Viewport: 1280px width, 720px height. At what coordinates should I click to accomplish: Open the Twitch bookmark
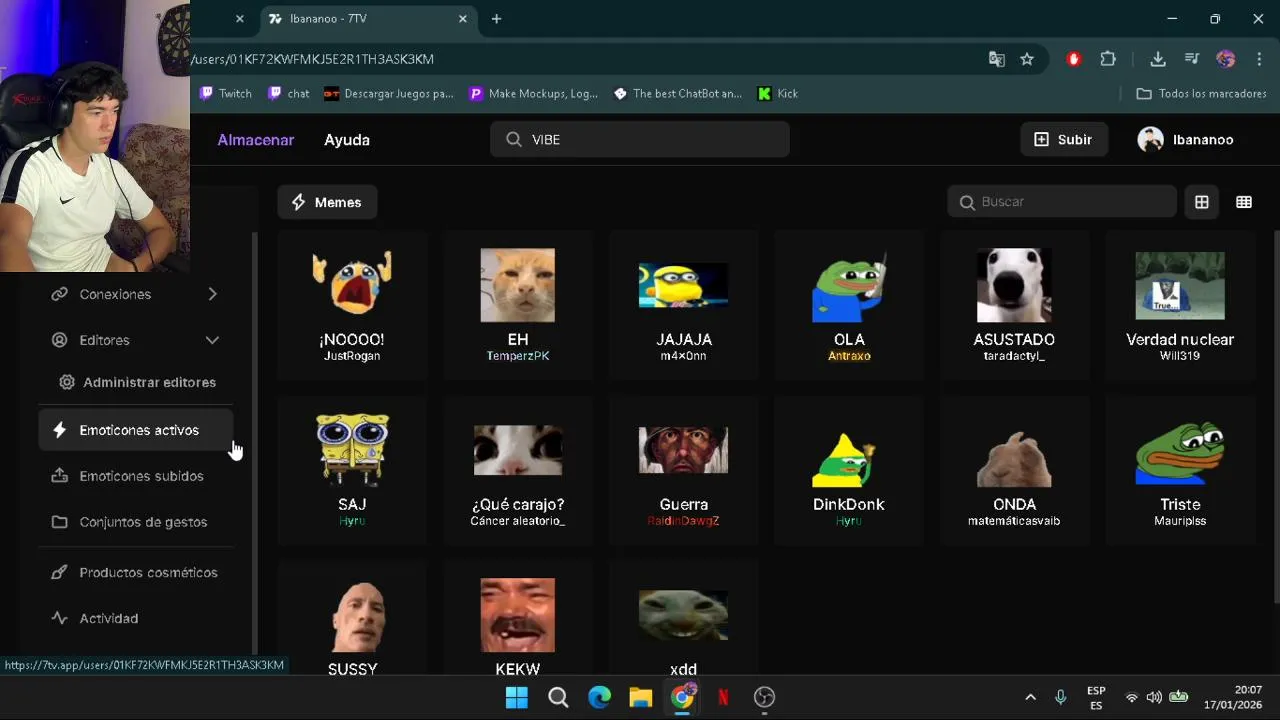click(226, 93)
